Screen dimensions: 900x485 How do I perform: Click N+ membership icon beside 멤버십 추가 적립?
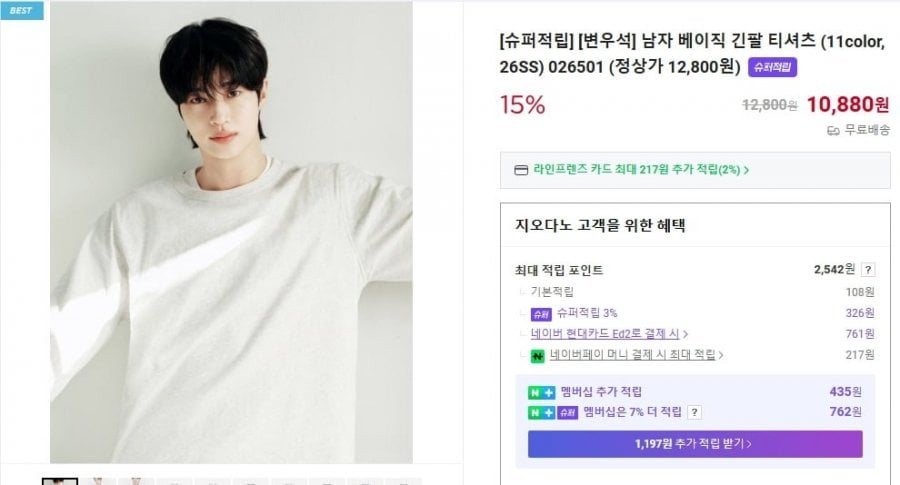(541, 392)
